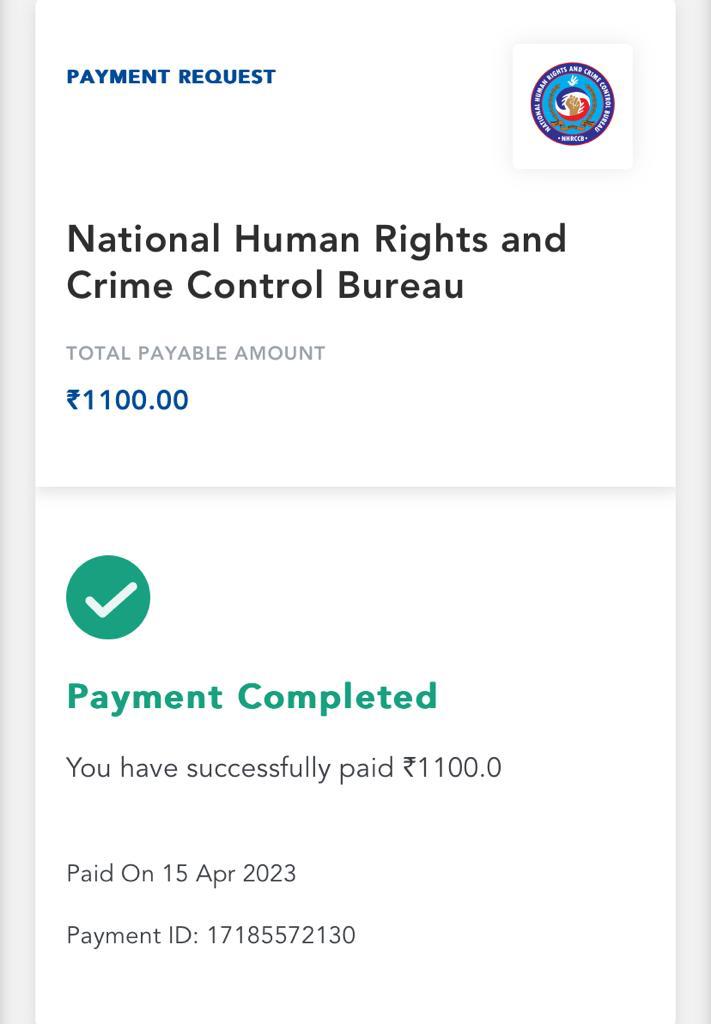This screenshot has height=1024, width=711.
Task: Select the blue ₹1100.00 payable amount
Action: [x=127, y=400]
